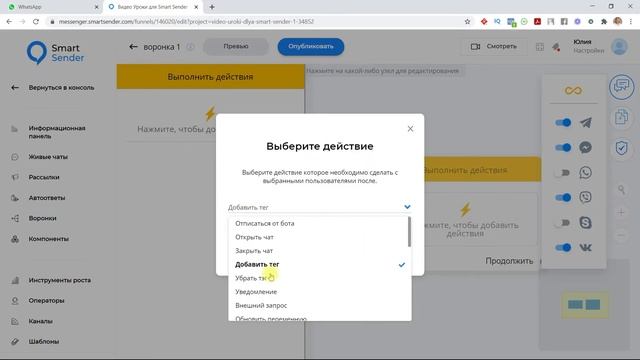Viewport: 640px width, 360px height.
Task: Open the action dropdown showing Добавить тег
Action: 319,207
